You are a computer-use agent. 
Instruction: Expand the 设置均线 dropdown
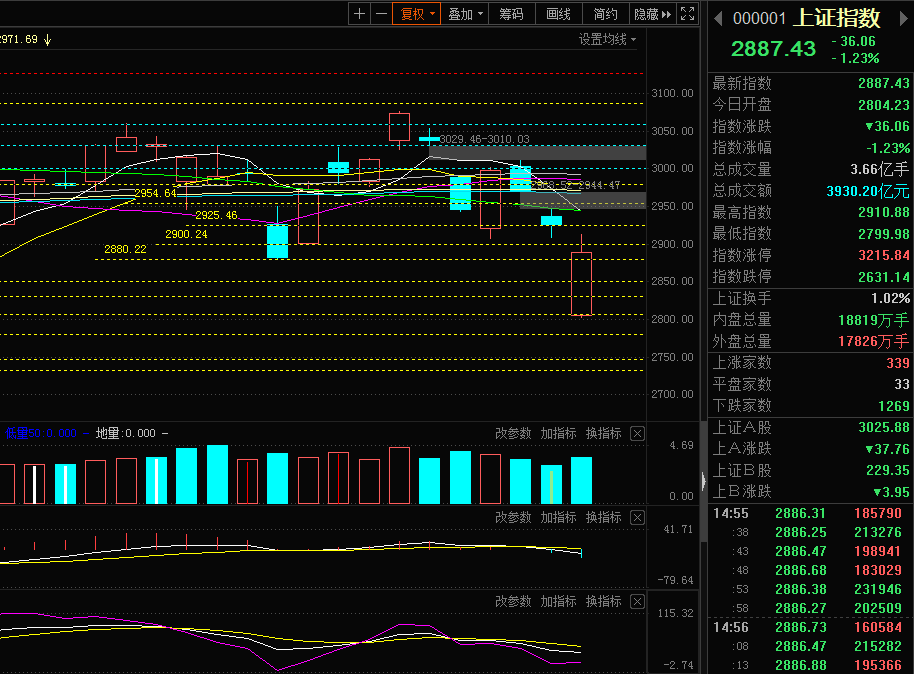[607, 40]
